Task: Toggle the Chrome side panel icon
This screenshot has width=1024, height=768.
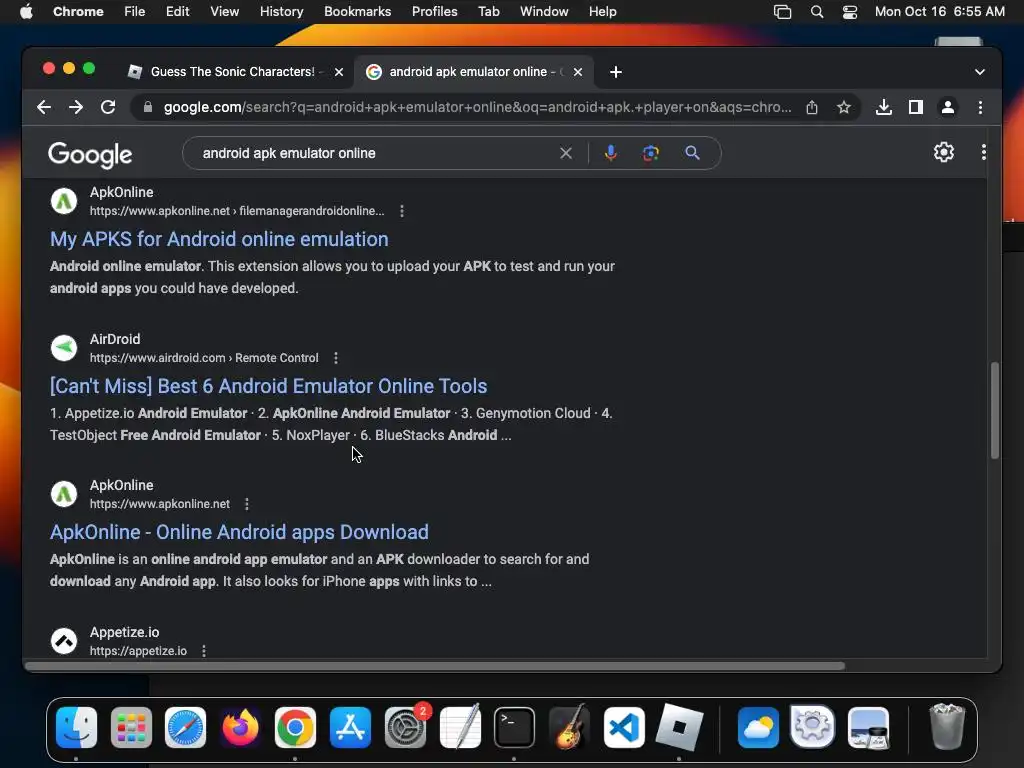Action: (x=916, y=107)
